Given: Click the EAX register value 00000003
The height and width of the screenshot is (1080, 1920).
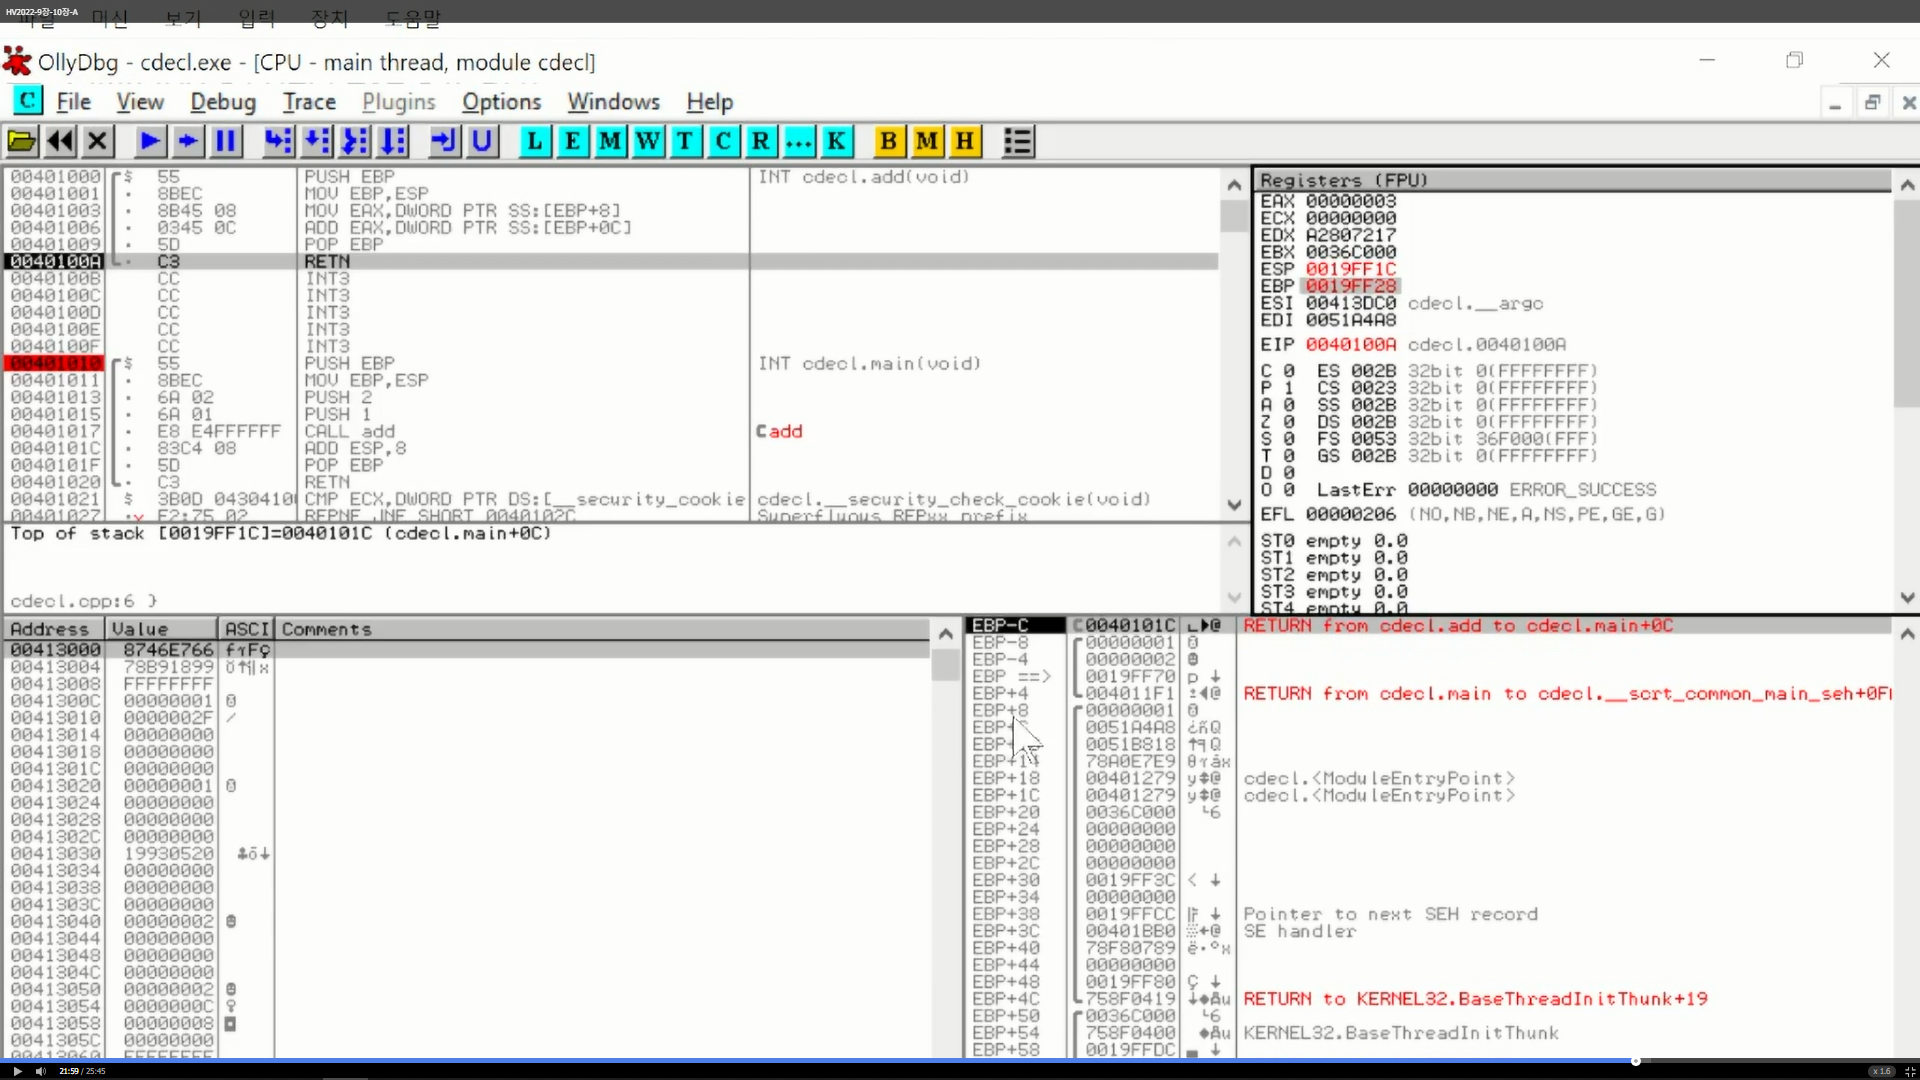Looking at the screenshot, I should (x=1350, y=201).
